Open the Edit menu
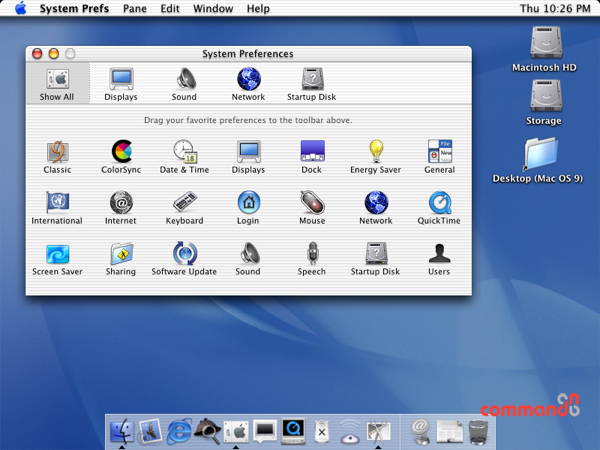This screenshot has height=450, width=600. point(170,8)
